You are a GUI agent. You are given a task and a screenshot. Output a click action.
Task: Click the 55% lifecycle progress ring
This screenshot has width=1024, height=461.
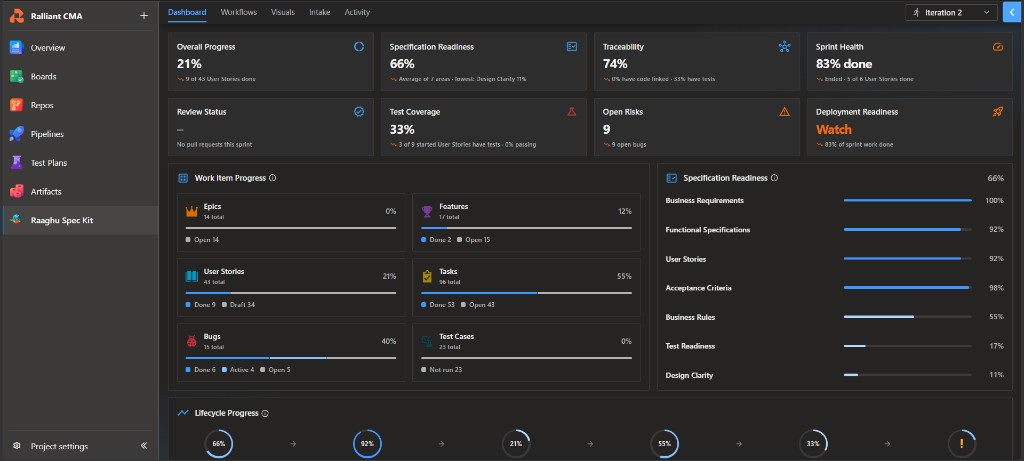click(x=664, y=443)
